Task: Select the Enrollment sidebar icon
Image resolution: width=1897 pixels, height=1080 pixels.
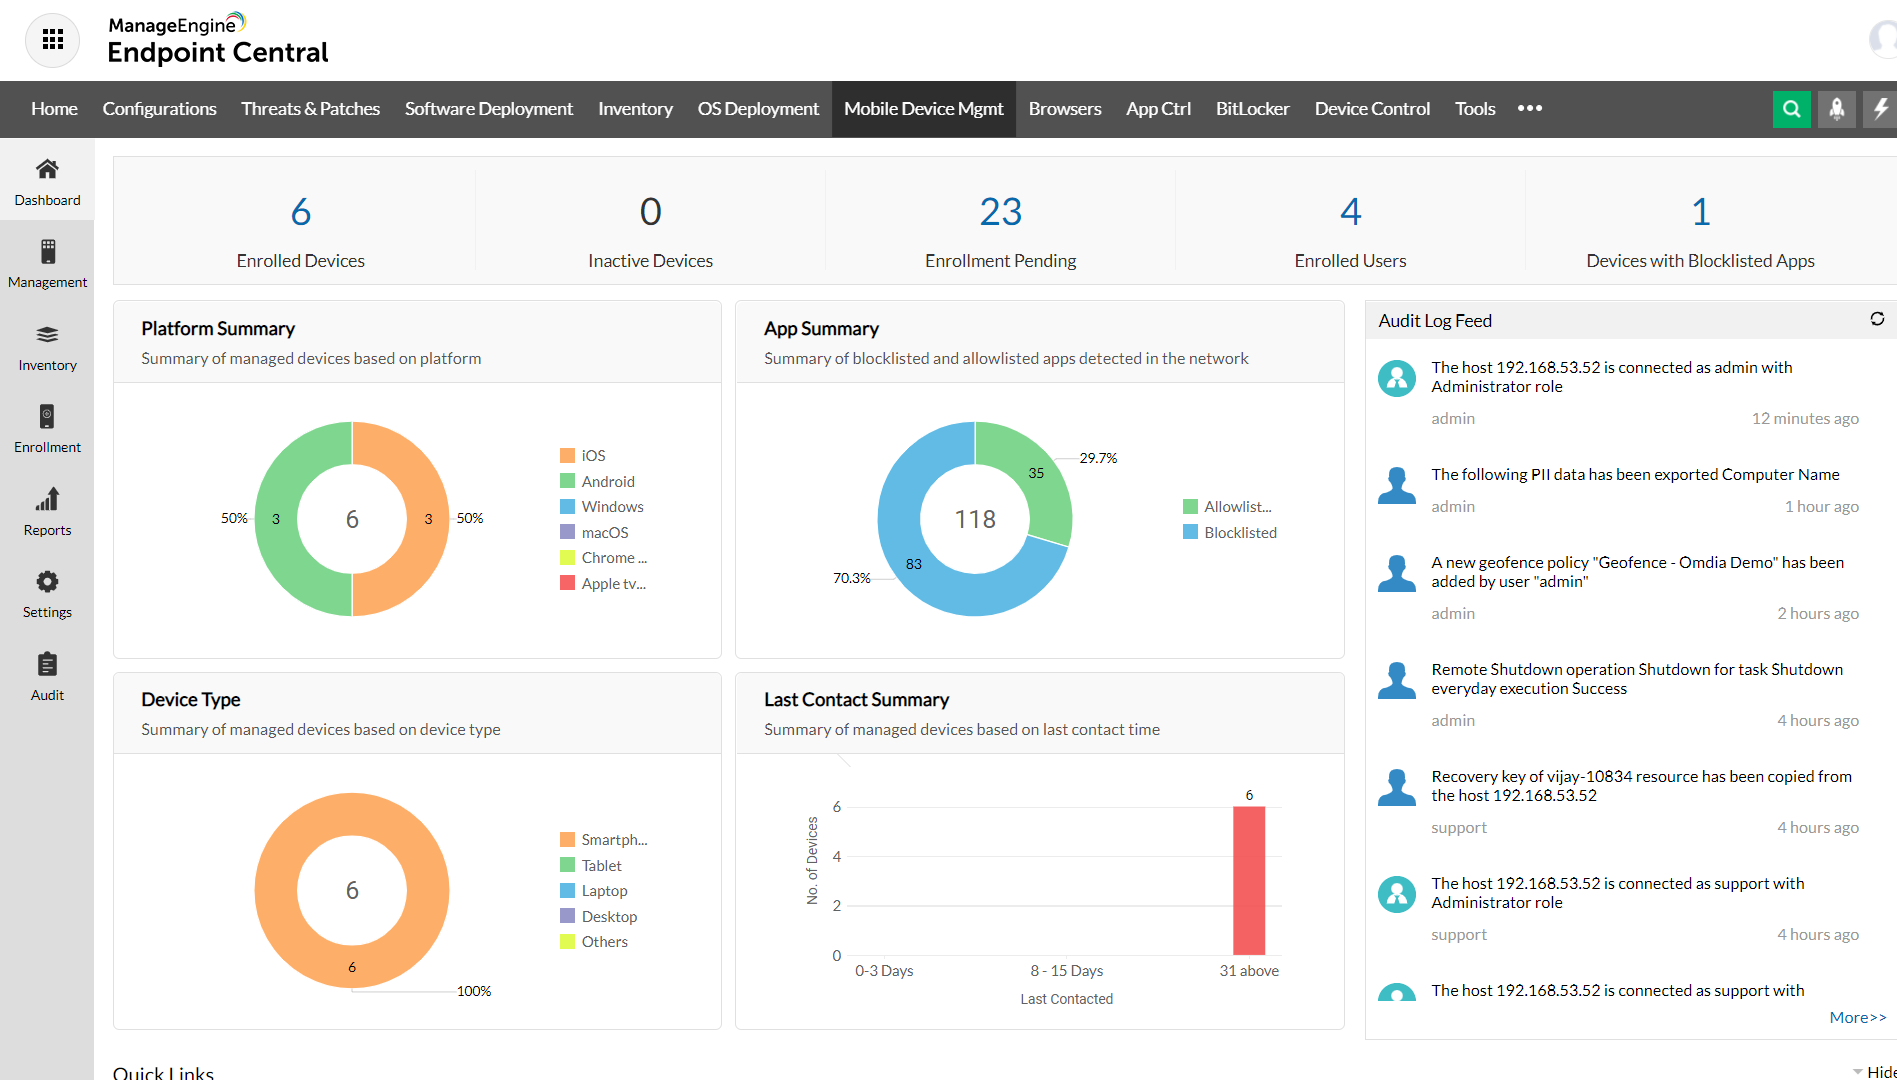Action: [47, 429]
